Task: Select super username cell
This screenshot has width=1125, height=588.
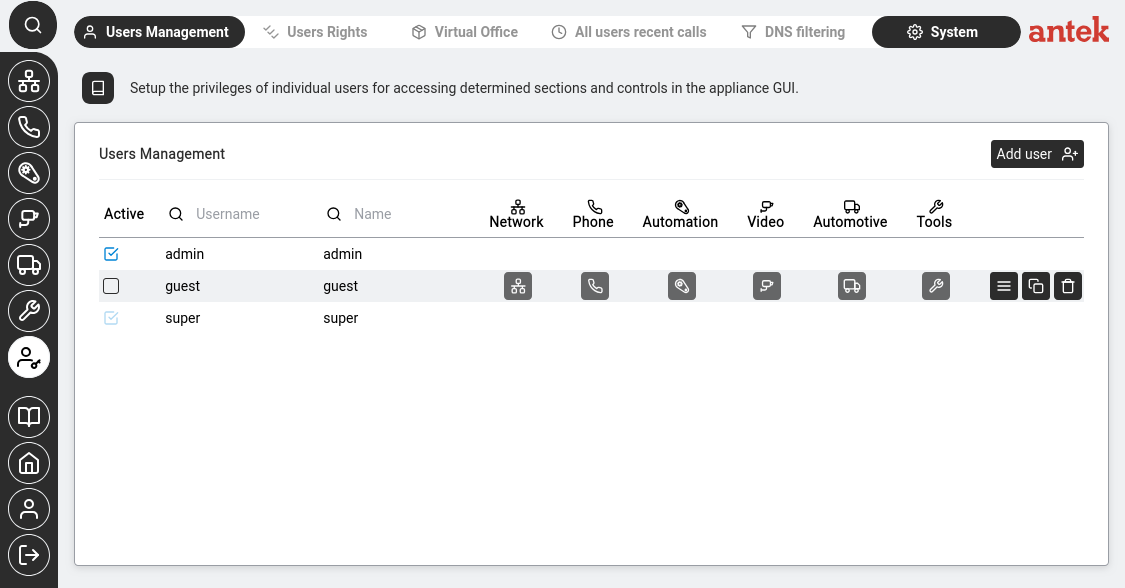Action: click(x=182, y=318)
